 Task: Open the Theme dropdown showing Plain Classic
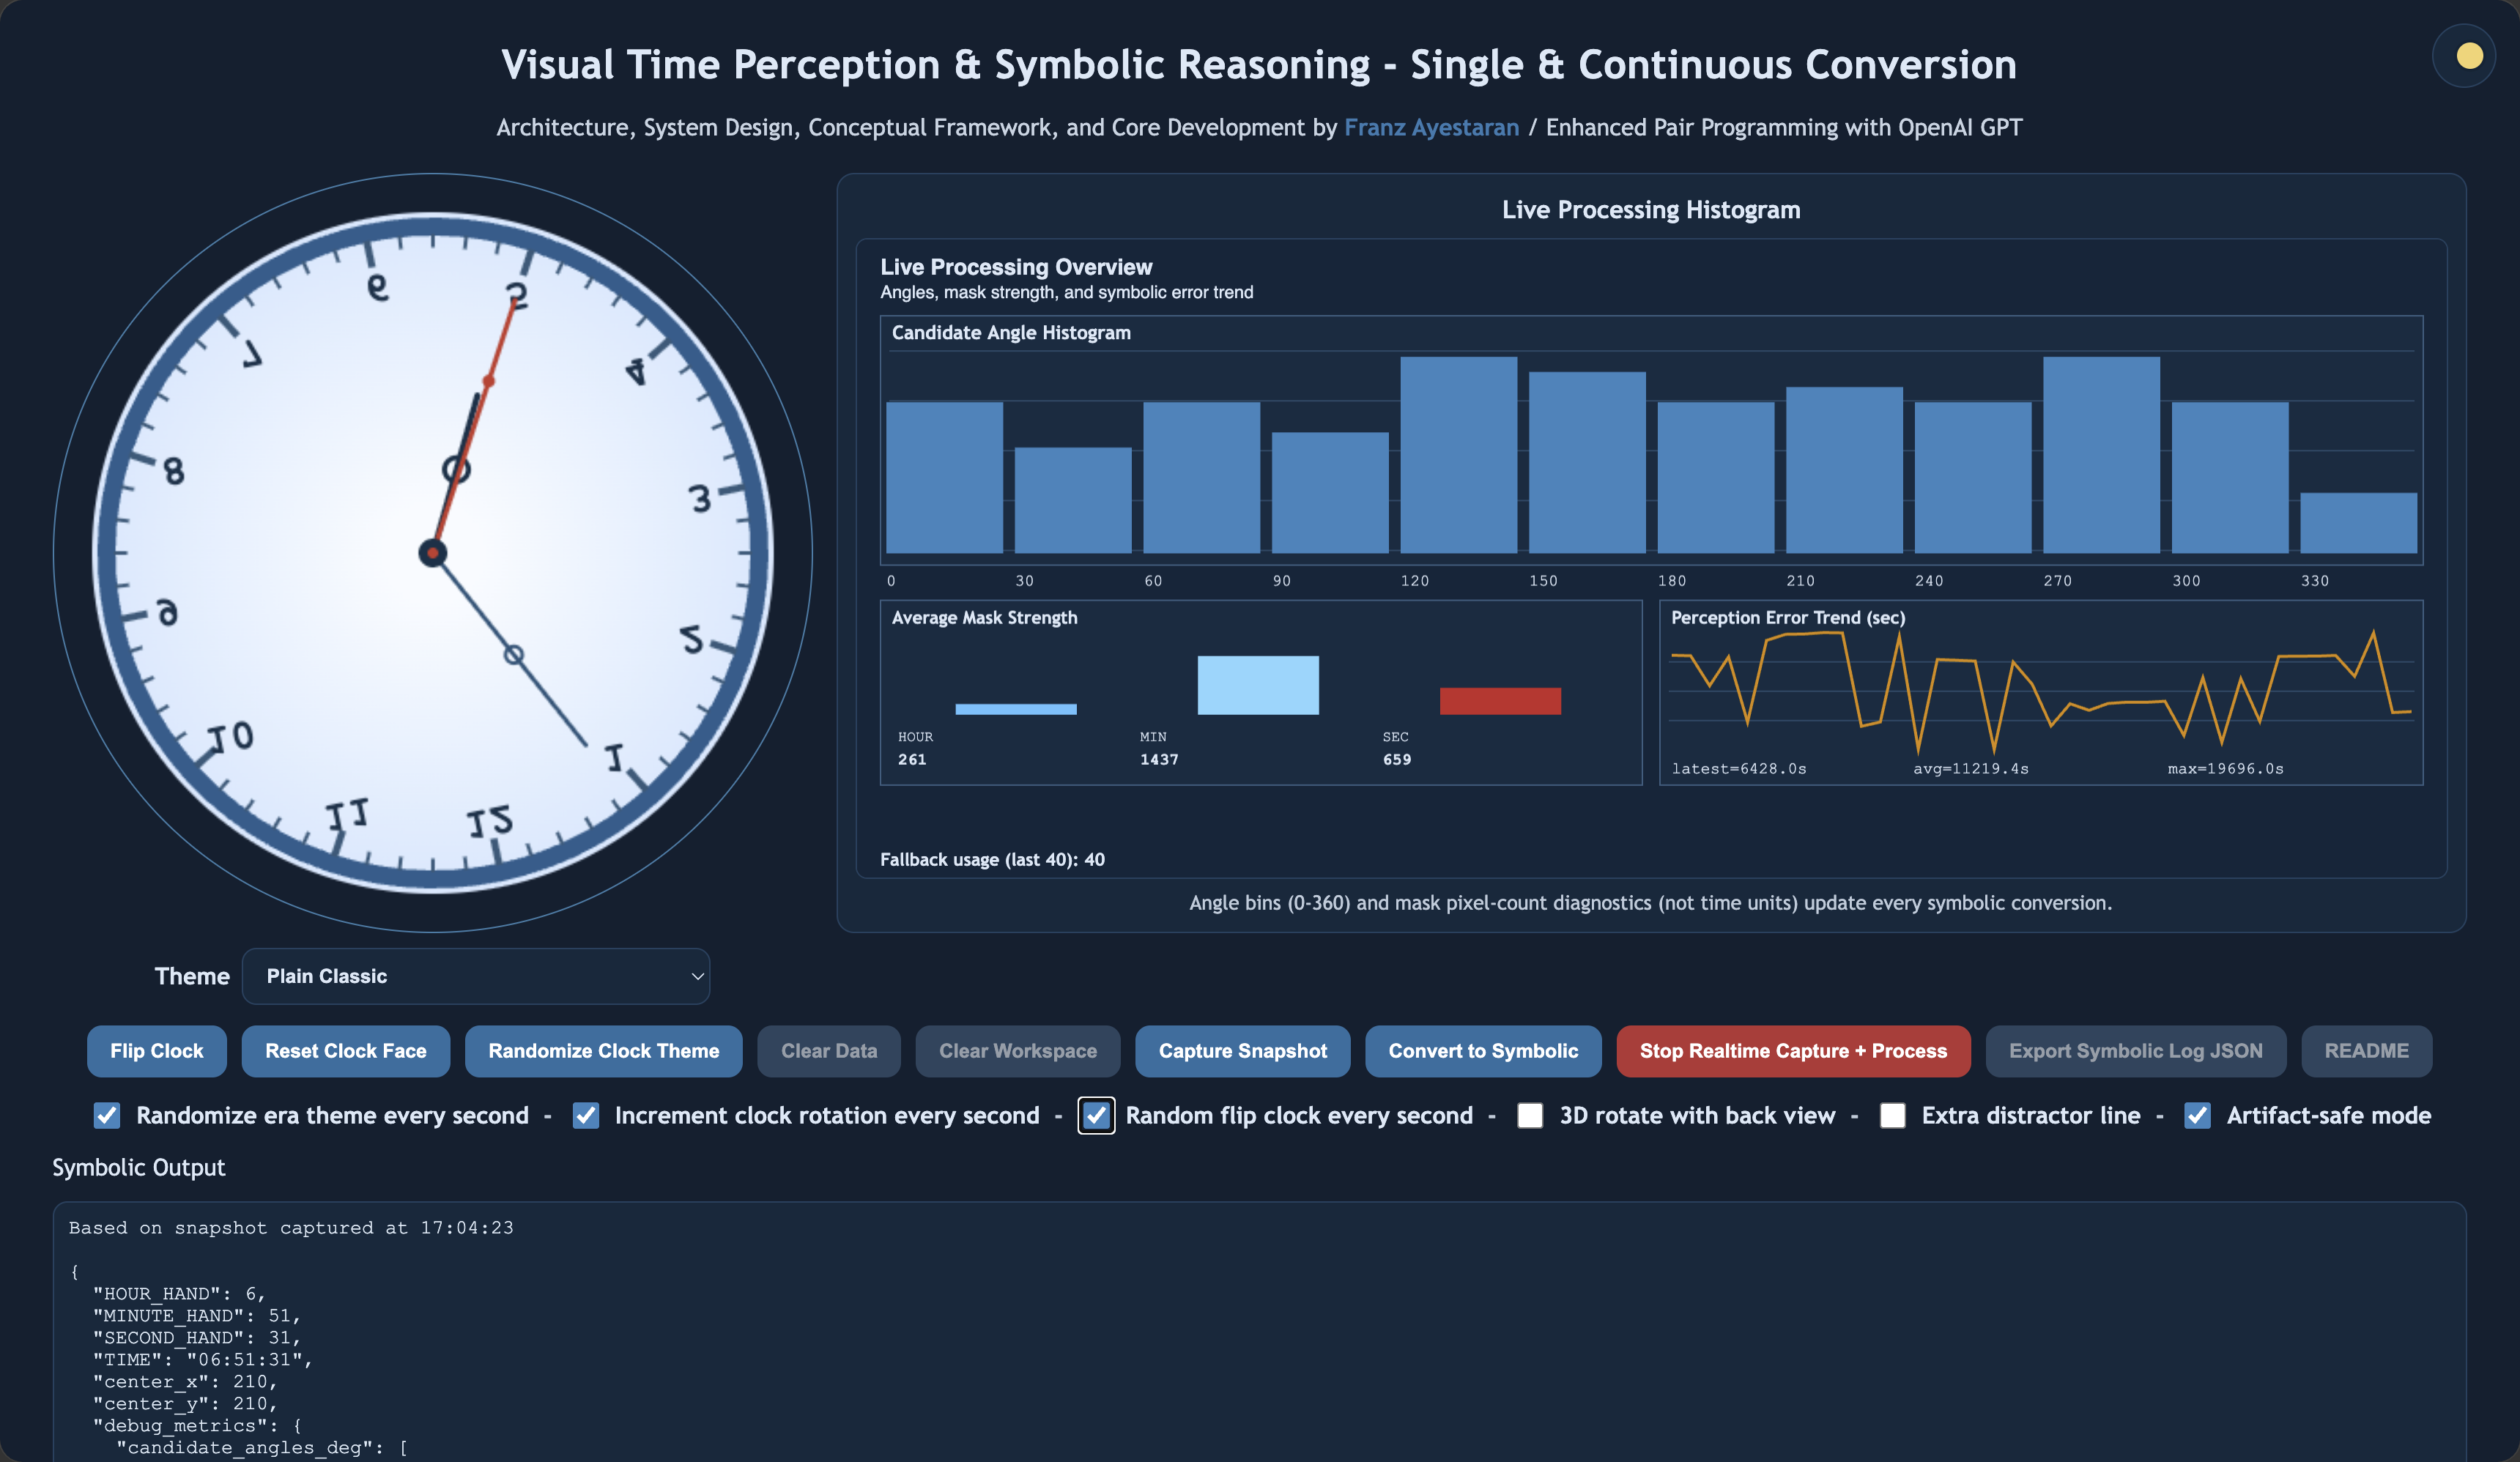point(476,976)
